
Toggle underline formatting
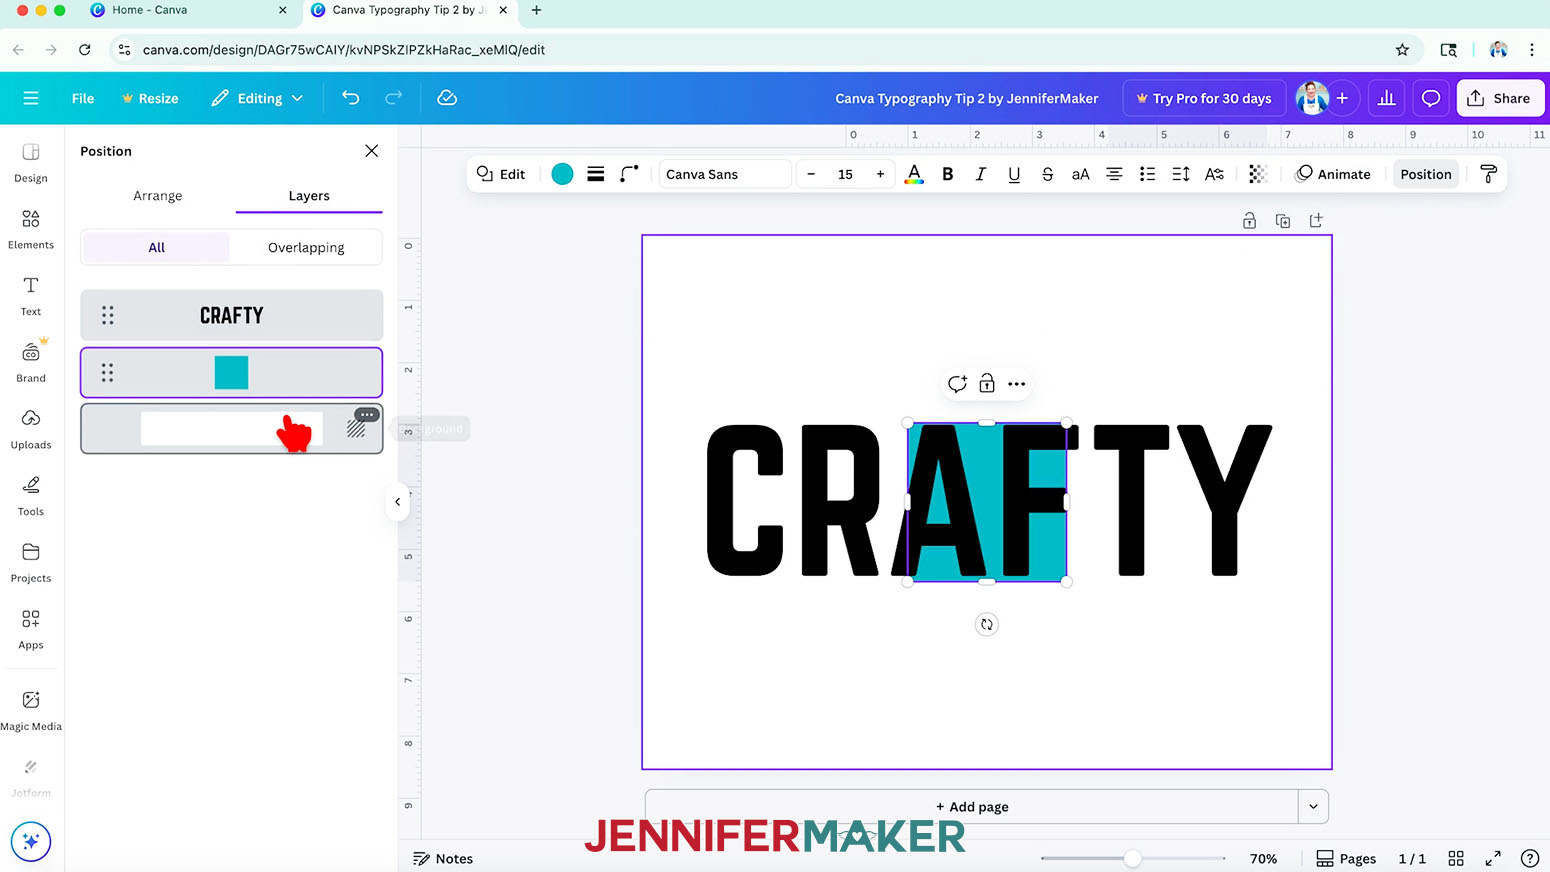(x=1014, y=174)
